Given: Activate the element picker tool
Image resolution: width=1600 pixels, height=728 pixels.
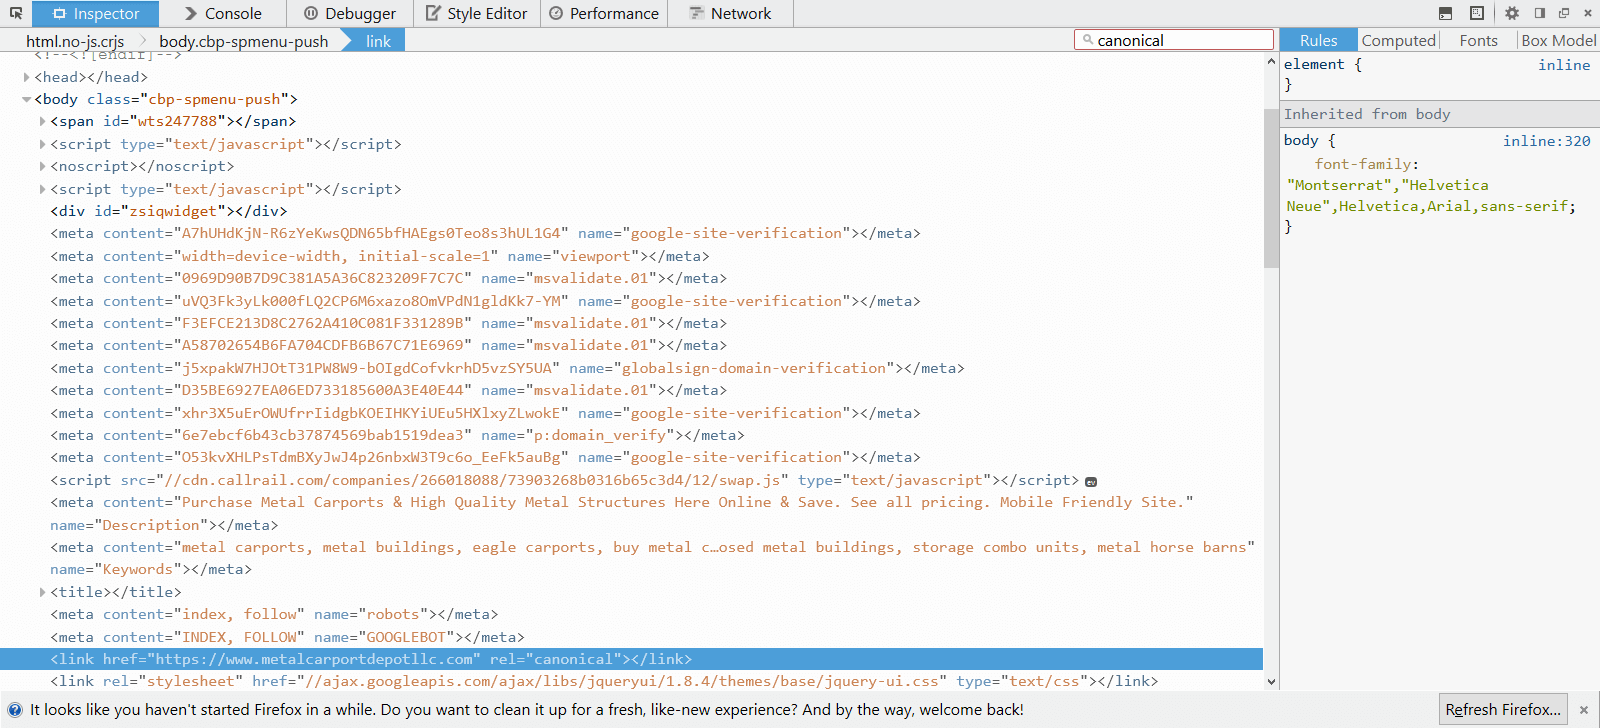Looking at the screenshot, I should click(16, 13).
